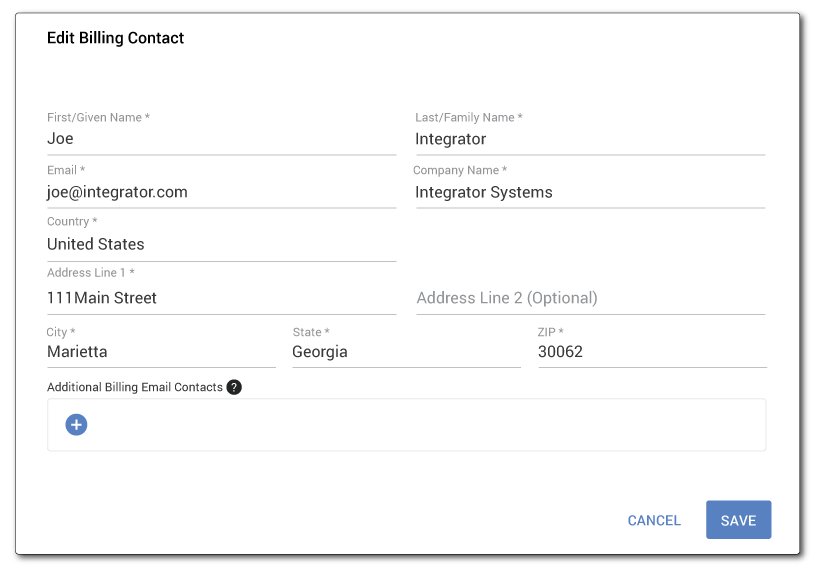Image resolution: width=816 pixels, height=578 pixels.
Task: Save the billing contact changes
Action: (738, 520)
